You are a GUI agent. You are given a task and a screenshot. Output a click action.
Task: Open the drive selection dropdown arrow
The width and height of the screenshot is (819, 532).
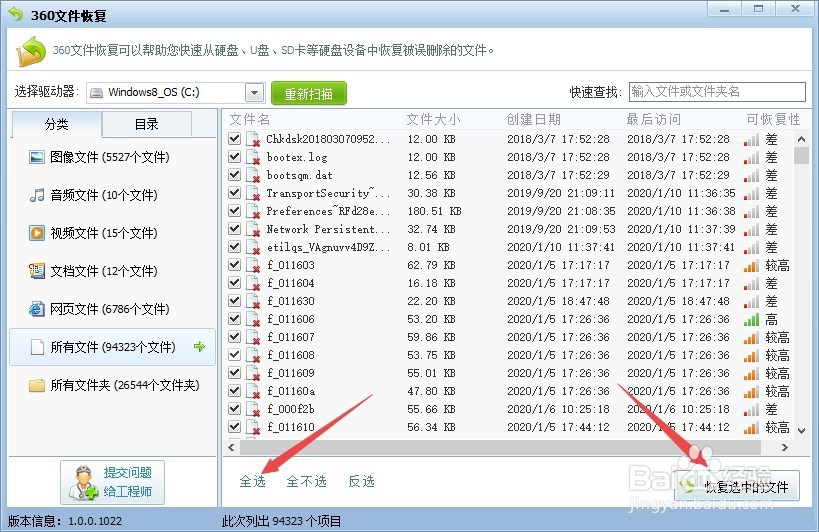coord(254,93)
